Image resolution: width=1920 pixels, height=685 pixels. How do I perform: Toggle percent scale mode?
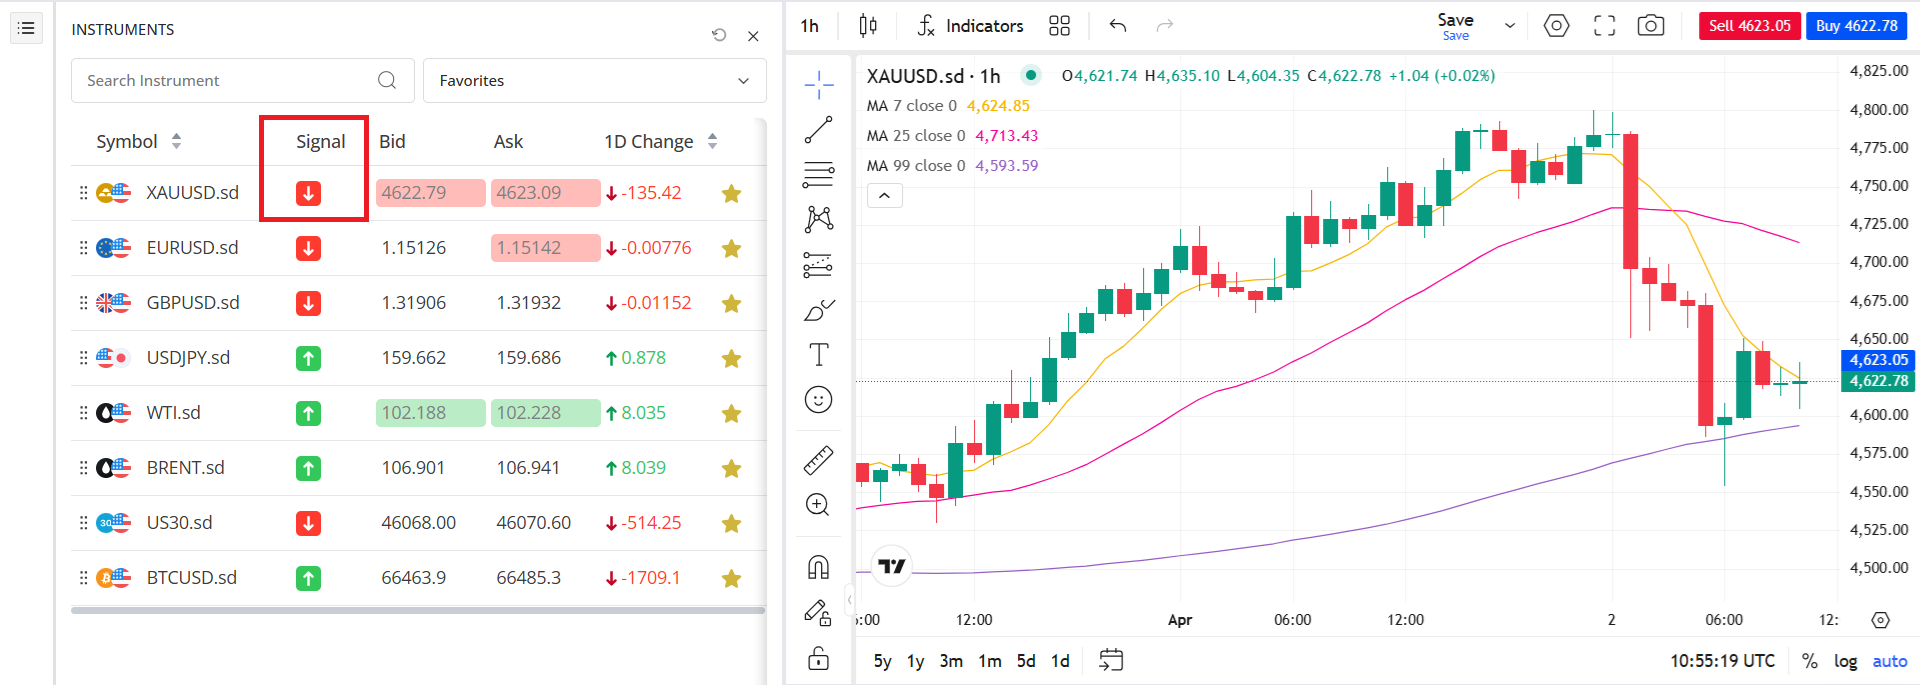1810,661
